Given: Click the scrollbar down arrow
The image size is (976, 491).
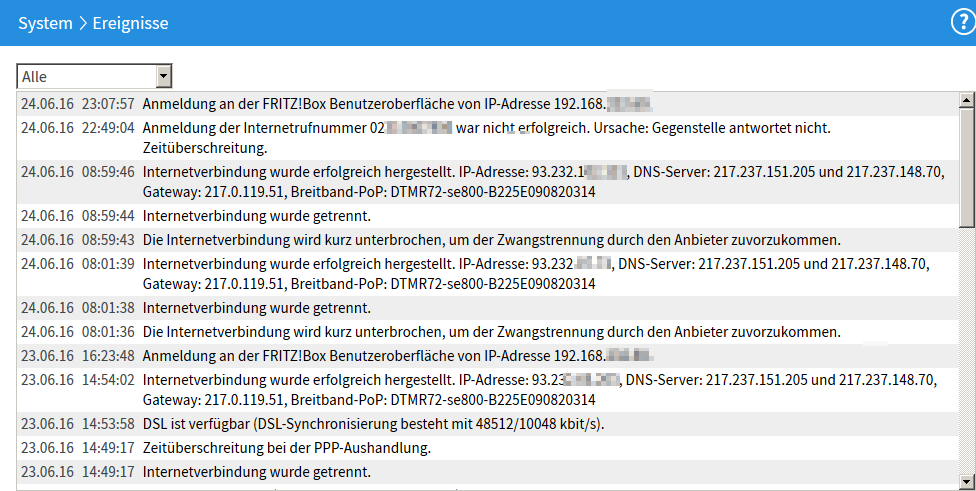Looking at the screenshot, I should [x=966, y=480].
